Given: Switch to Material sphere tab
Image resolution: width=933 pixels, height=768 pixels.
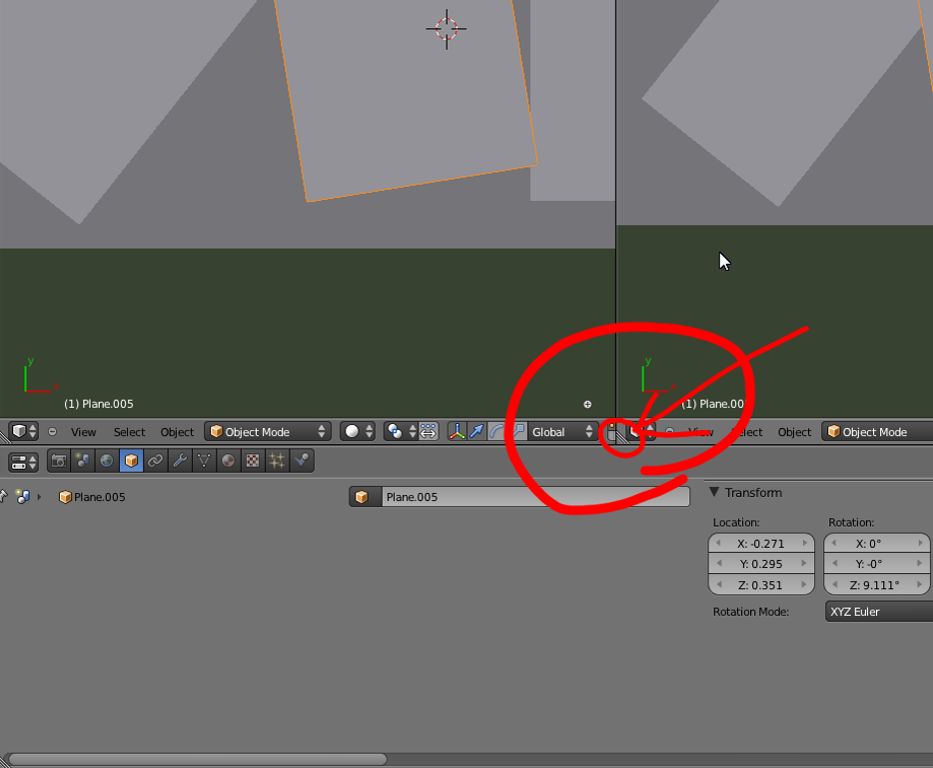Looking at the screenshot, I should click(228, 461).
